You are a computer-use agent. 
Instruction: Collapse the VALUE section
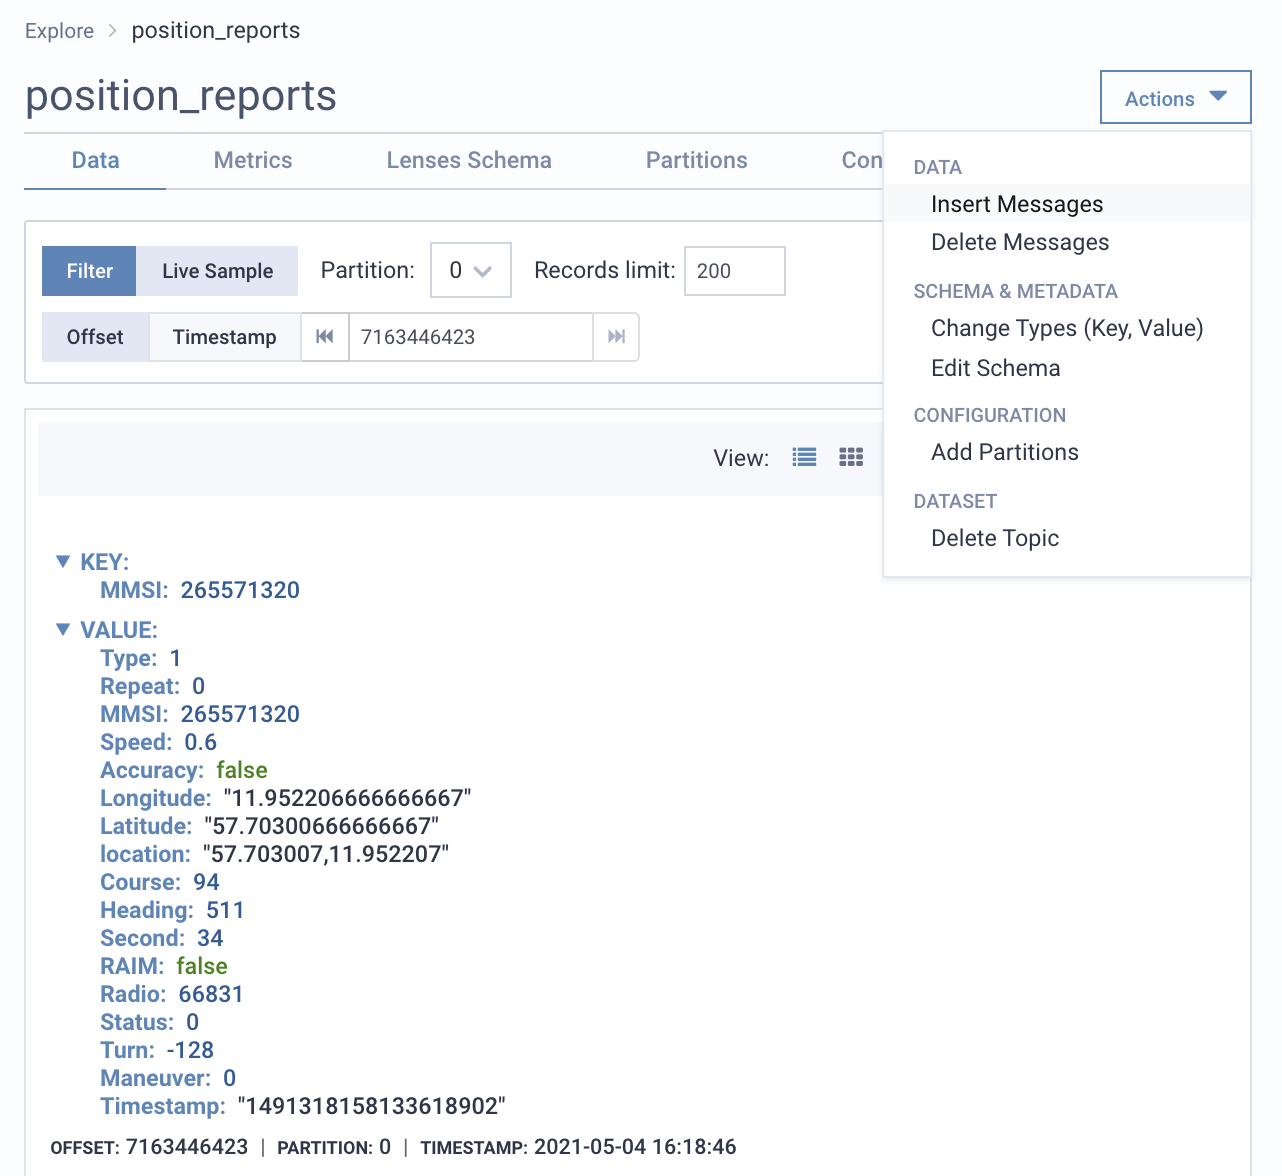[63, 629]
